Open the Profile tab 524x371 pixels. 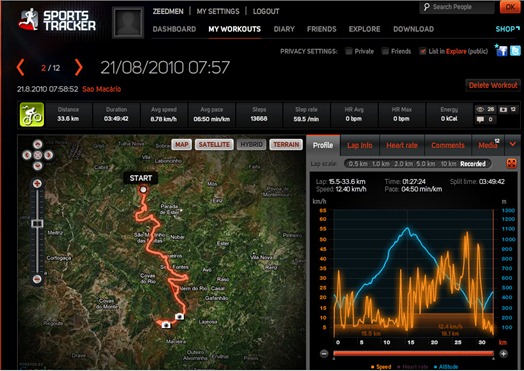point(323,145)
